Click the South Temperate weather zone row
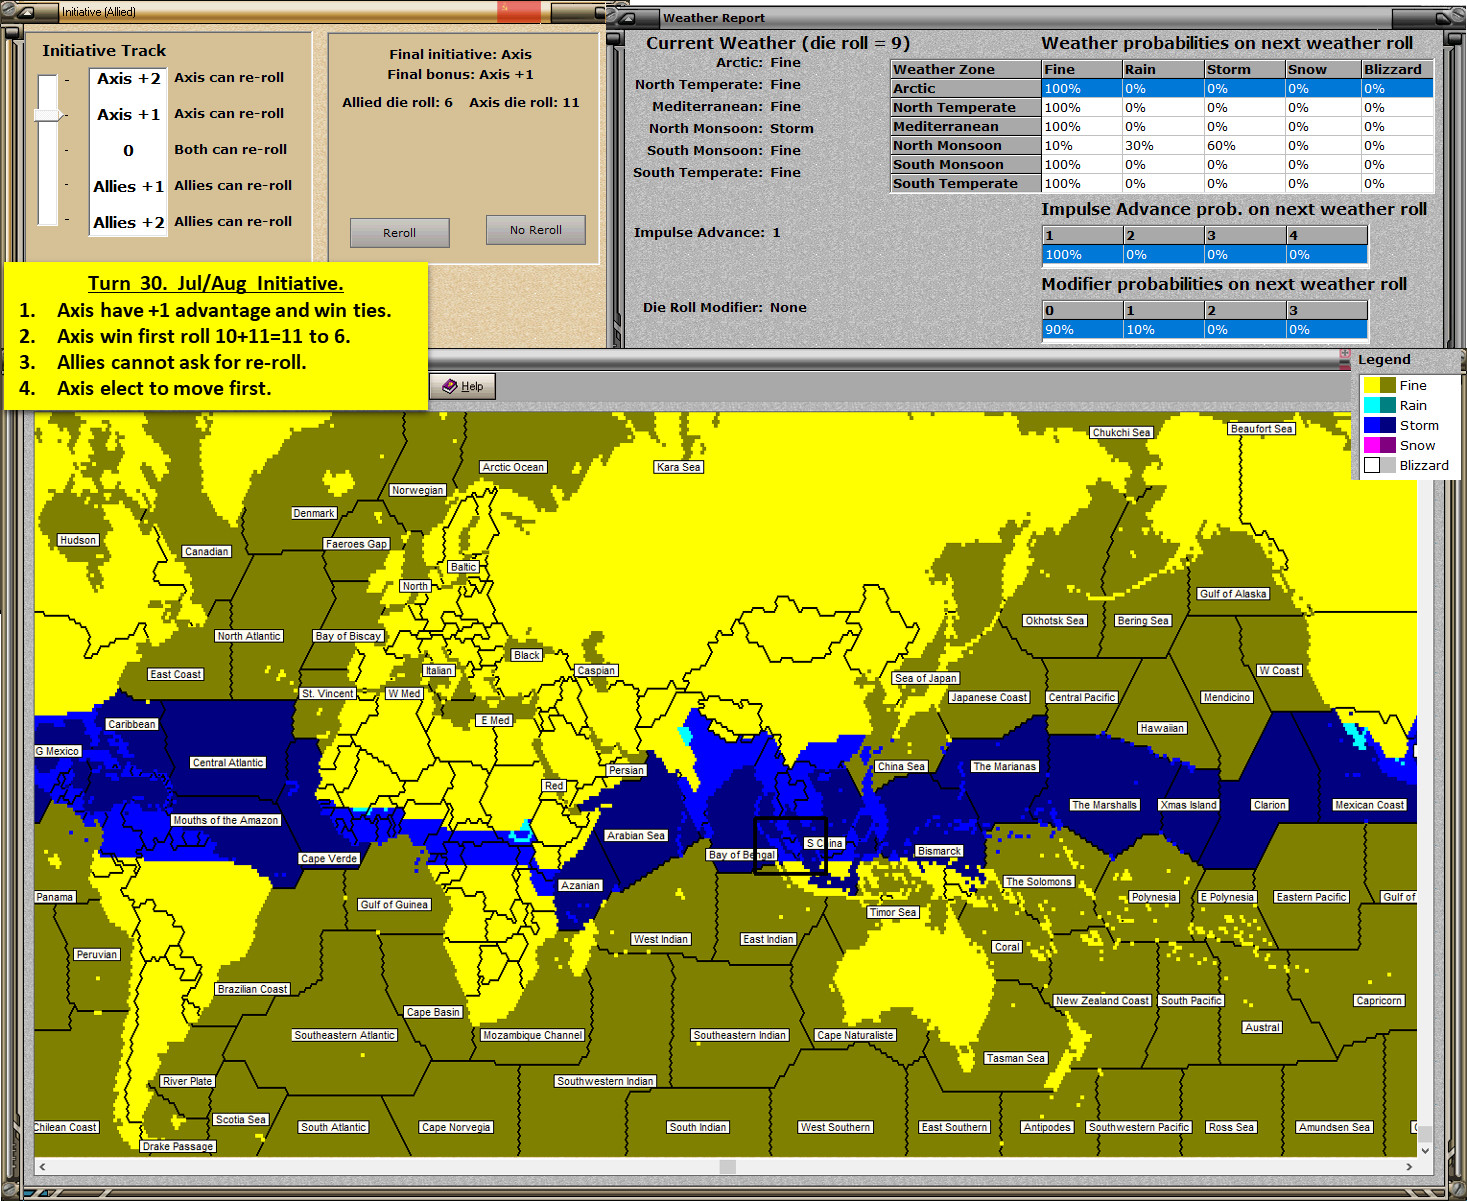This screenshot has width=1467, height=1201. point(1162,183)
